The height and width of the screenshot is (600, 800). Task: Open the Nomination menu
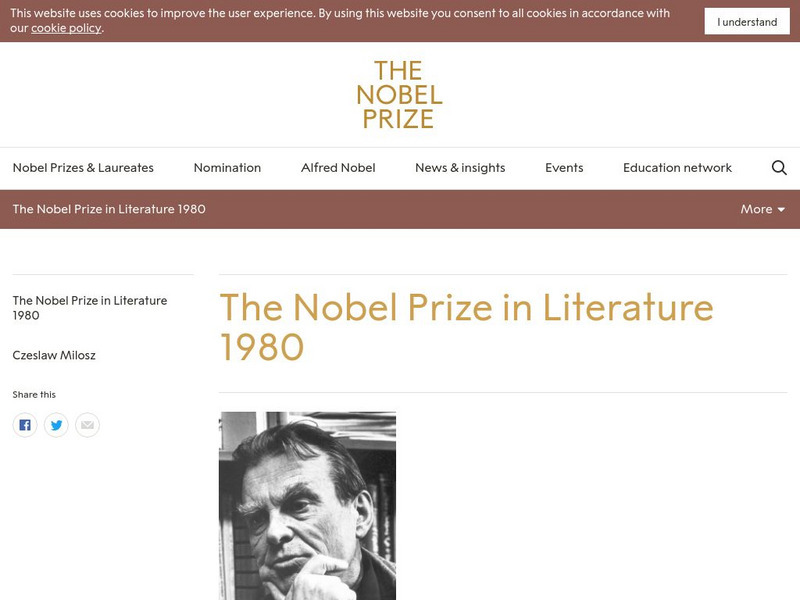(x=227, y=168)
